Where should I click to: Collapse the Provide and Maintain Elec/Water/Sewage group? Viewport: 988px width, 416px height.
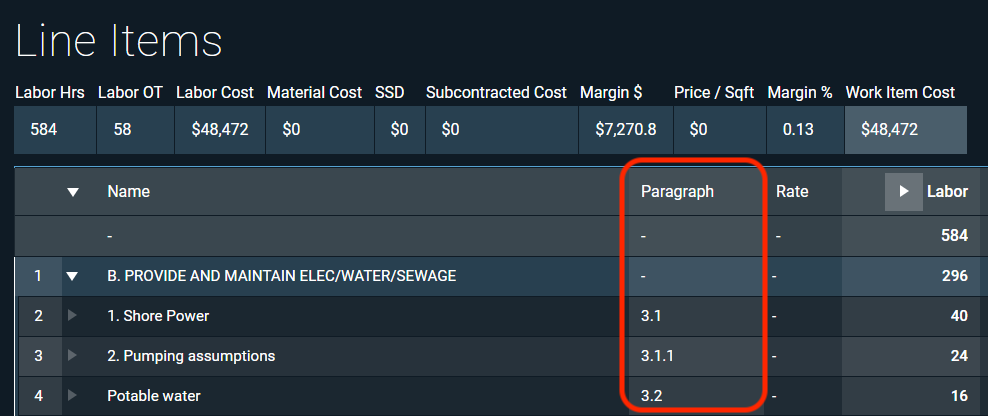[x=72, y=276]
